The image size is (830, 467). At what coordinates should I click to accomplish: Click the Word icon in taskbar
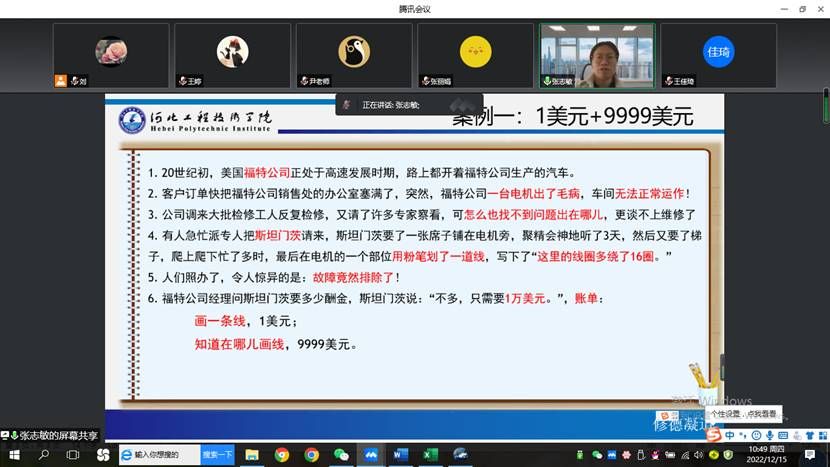coord(400,455)
